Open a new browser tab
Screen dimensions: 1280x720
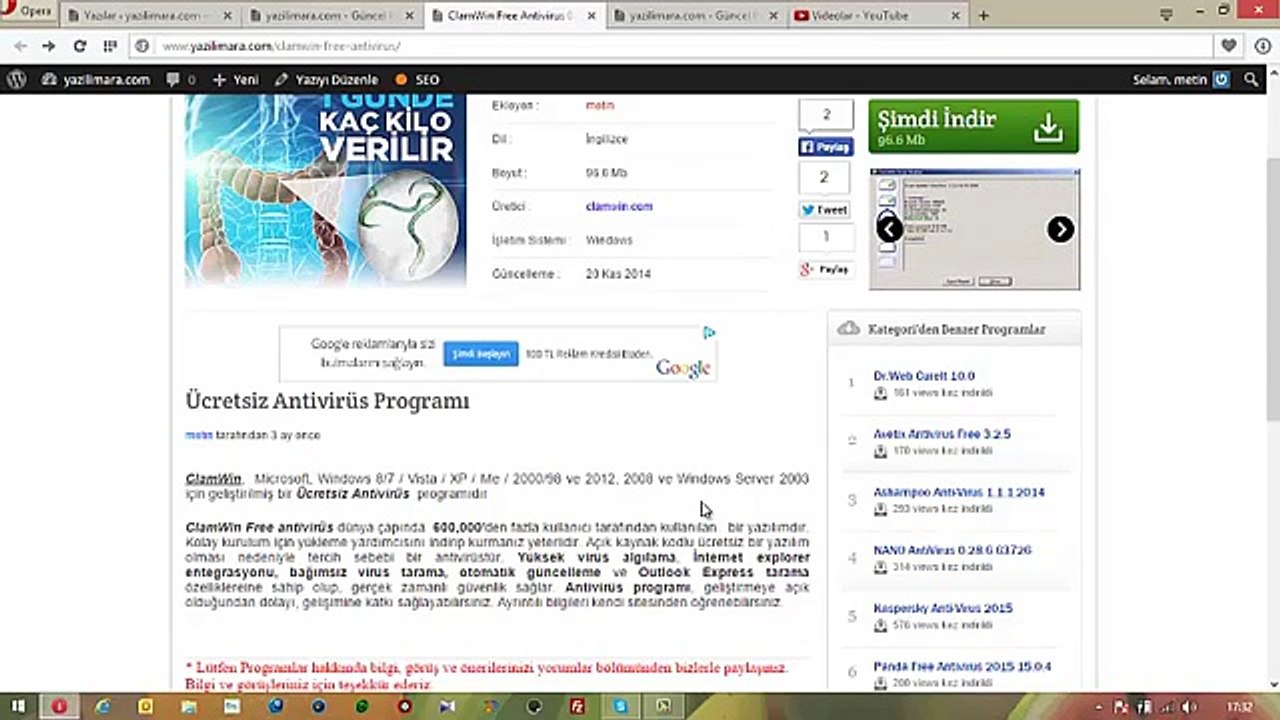pyautogui.click(x=984, y=16)
